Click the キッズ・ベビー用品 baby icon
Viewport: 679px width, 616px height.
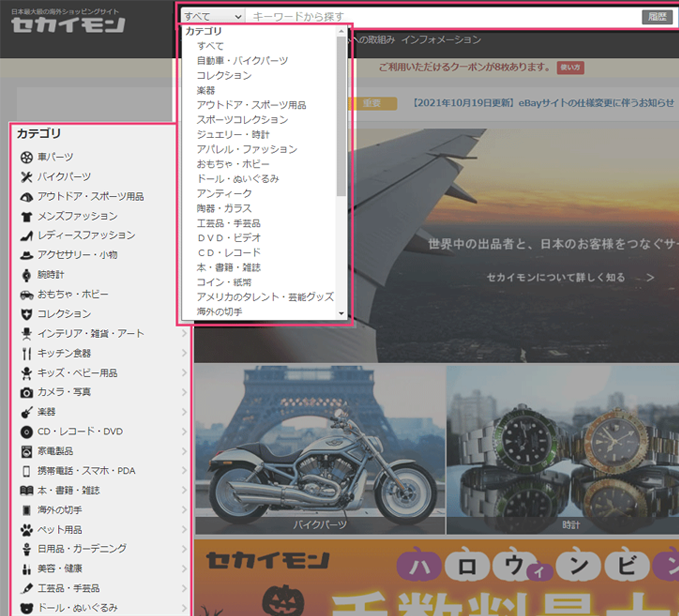(26, 373)
